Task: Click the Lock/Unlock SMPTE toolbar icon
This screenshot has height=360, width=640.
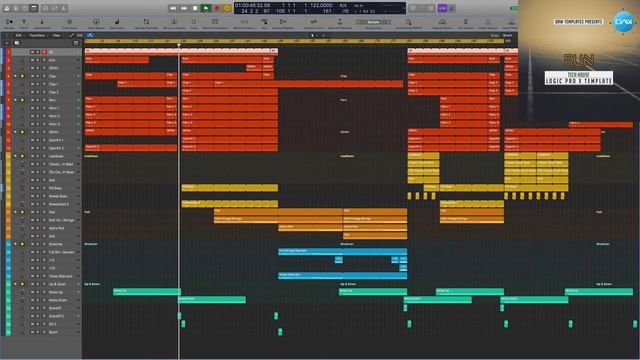Action: [x=409, y=23]
